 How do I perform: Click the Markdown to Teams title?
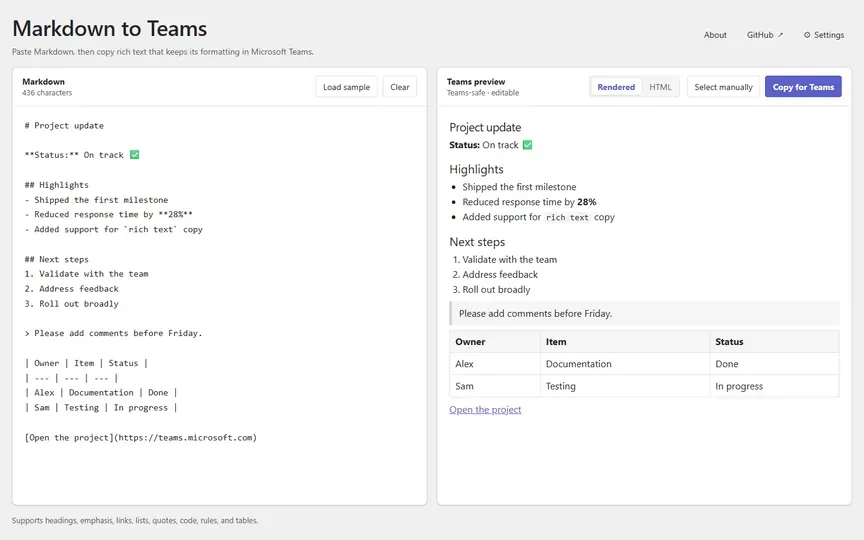tap(110, 29)
